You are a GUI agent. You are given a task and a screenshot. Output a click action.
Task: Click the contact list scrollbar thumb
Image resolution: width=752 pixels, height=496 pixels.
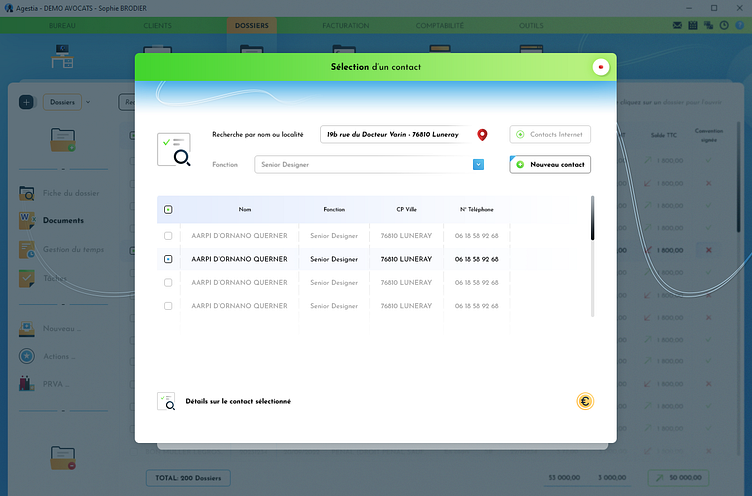point(592,218)
